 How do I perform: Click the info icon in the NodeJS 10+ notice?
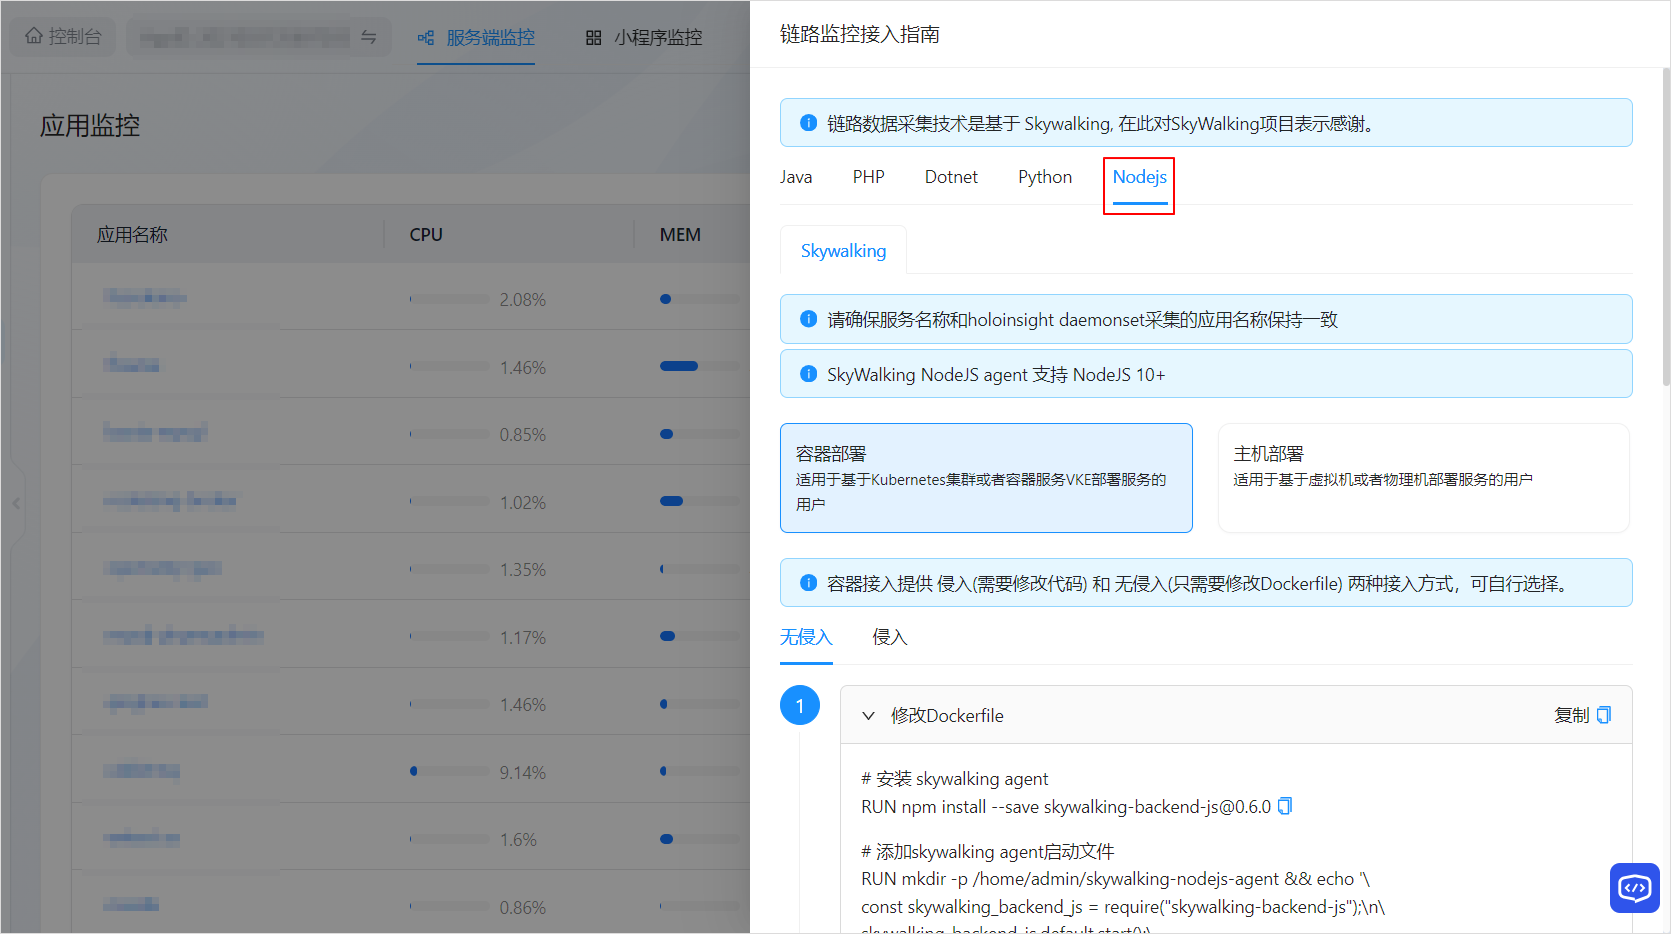pos(809,374)
